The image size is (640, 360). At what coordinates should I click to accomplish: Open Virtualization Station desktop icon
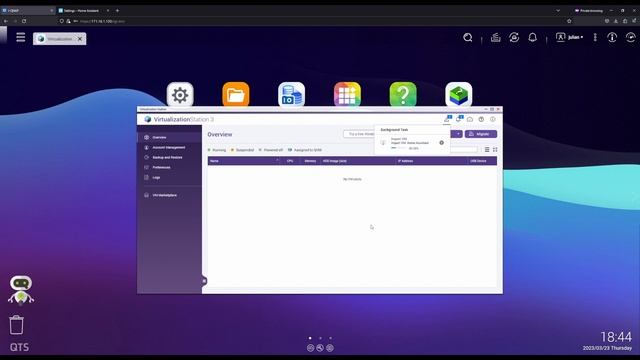tap(459, 94)
